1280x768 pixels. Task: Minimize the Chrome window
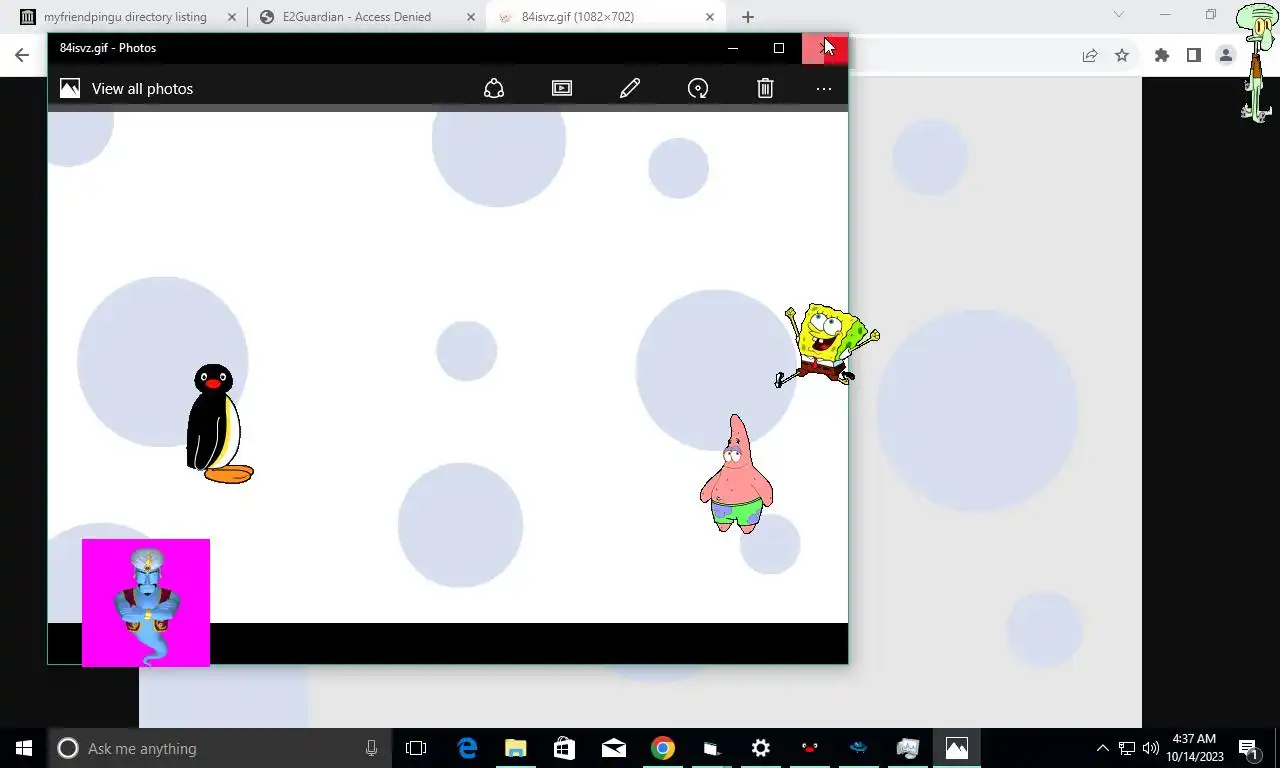(x=1165, y=15)
